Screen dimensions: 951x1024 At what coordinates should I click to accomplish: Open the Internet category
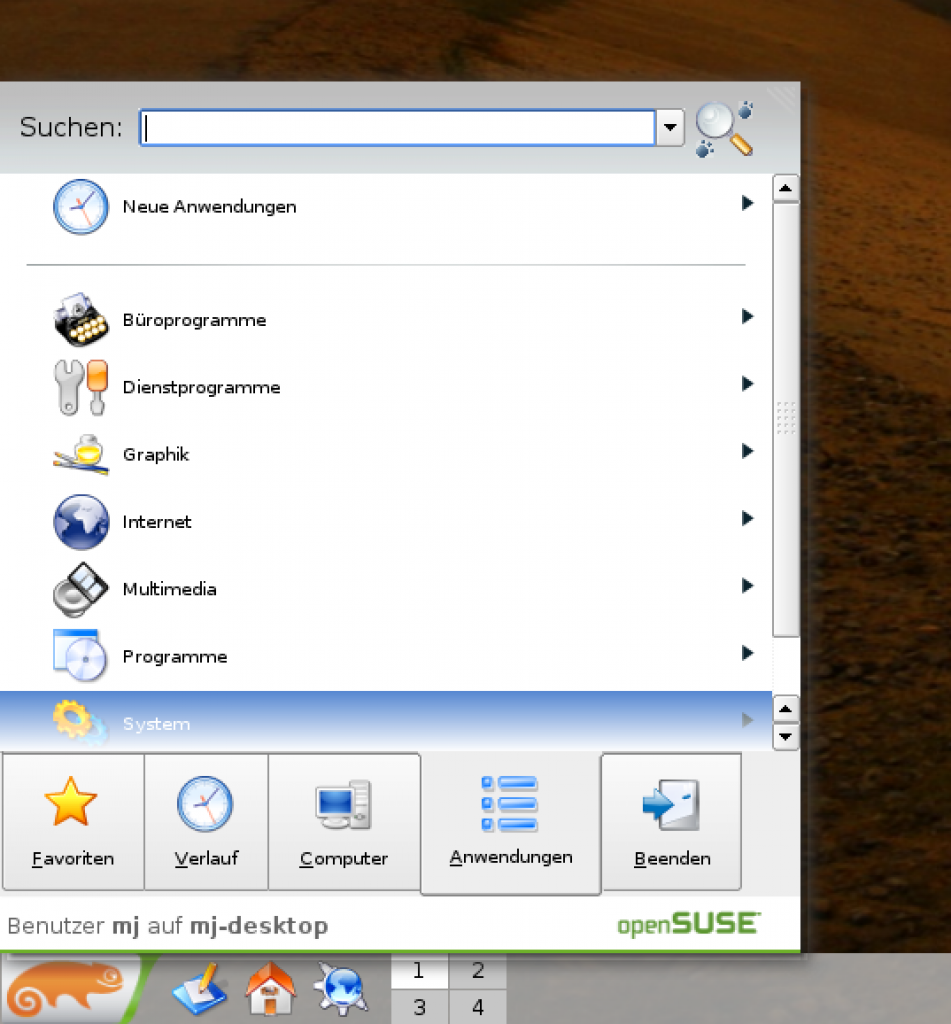tap(385, 522)
